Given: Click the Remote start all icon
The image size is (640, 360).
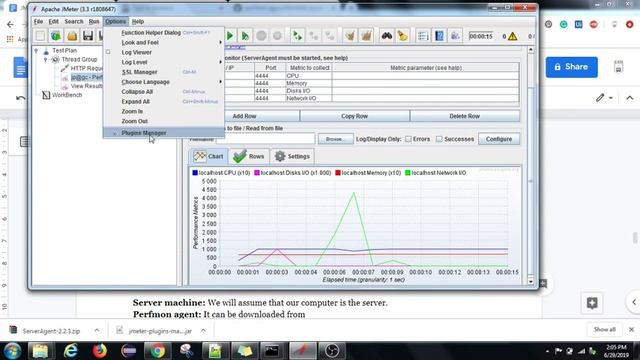Looking at the screenshot, I should click(298, 36).
